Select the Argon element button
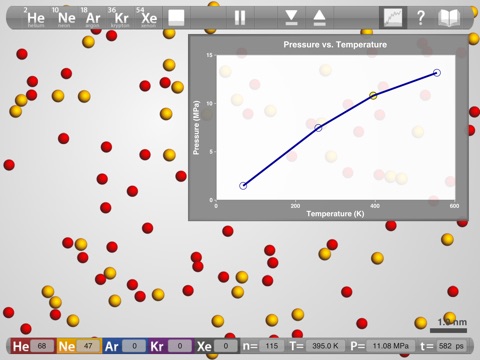 coord(91,18)
